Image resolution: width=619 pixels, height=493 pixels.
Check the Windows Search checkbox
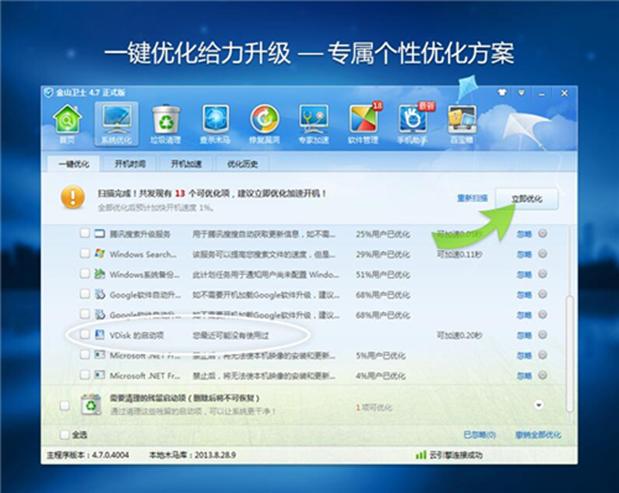pos(85,253)
